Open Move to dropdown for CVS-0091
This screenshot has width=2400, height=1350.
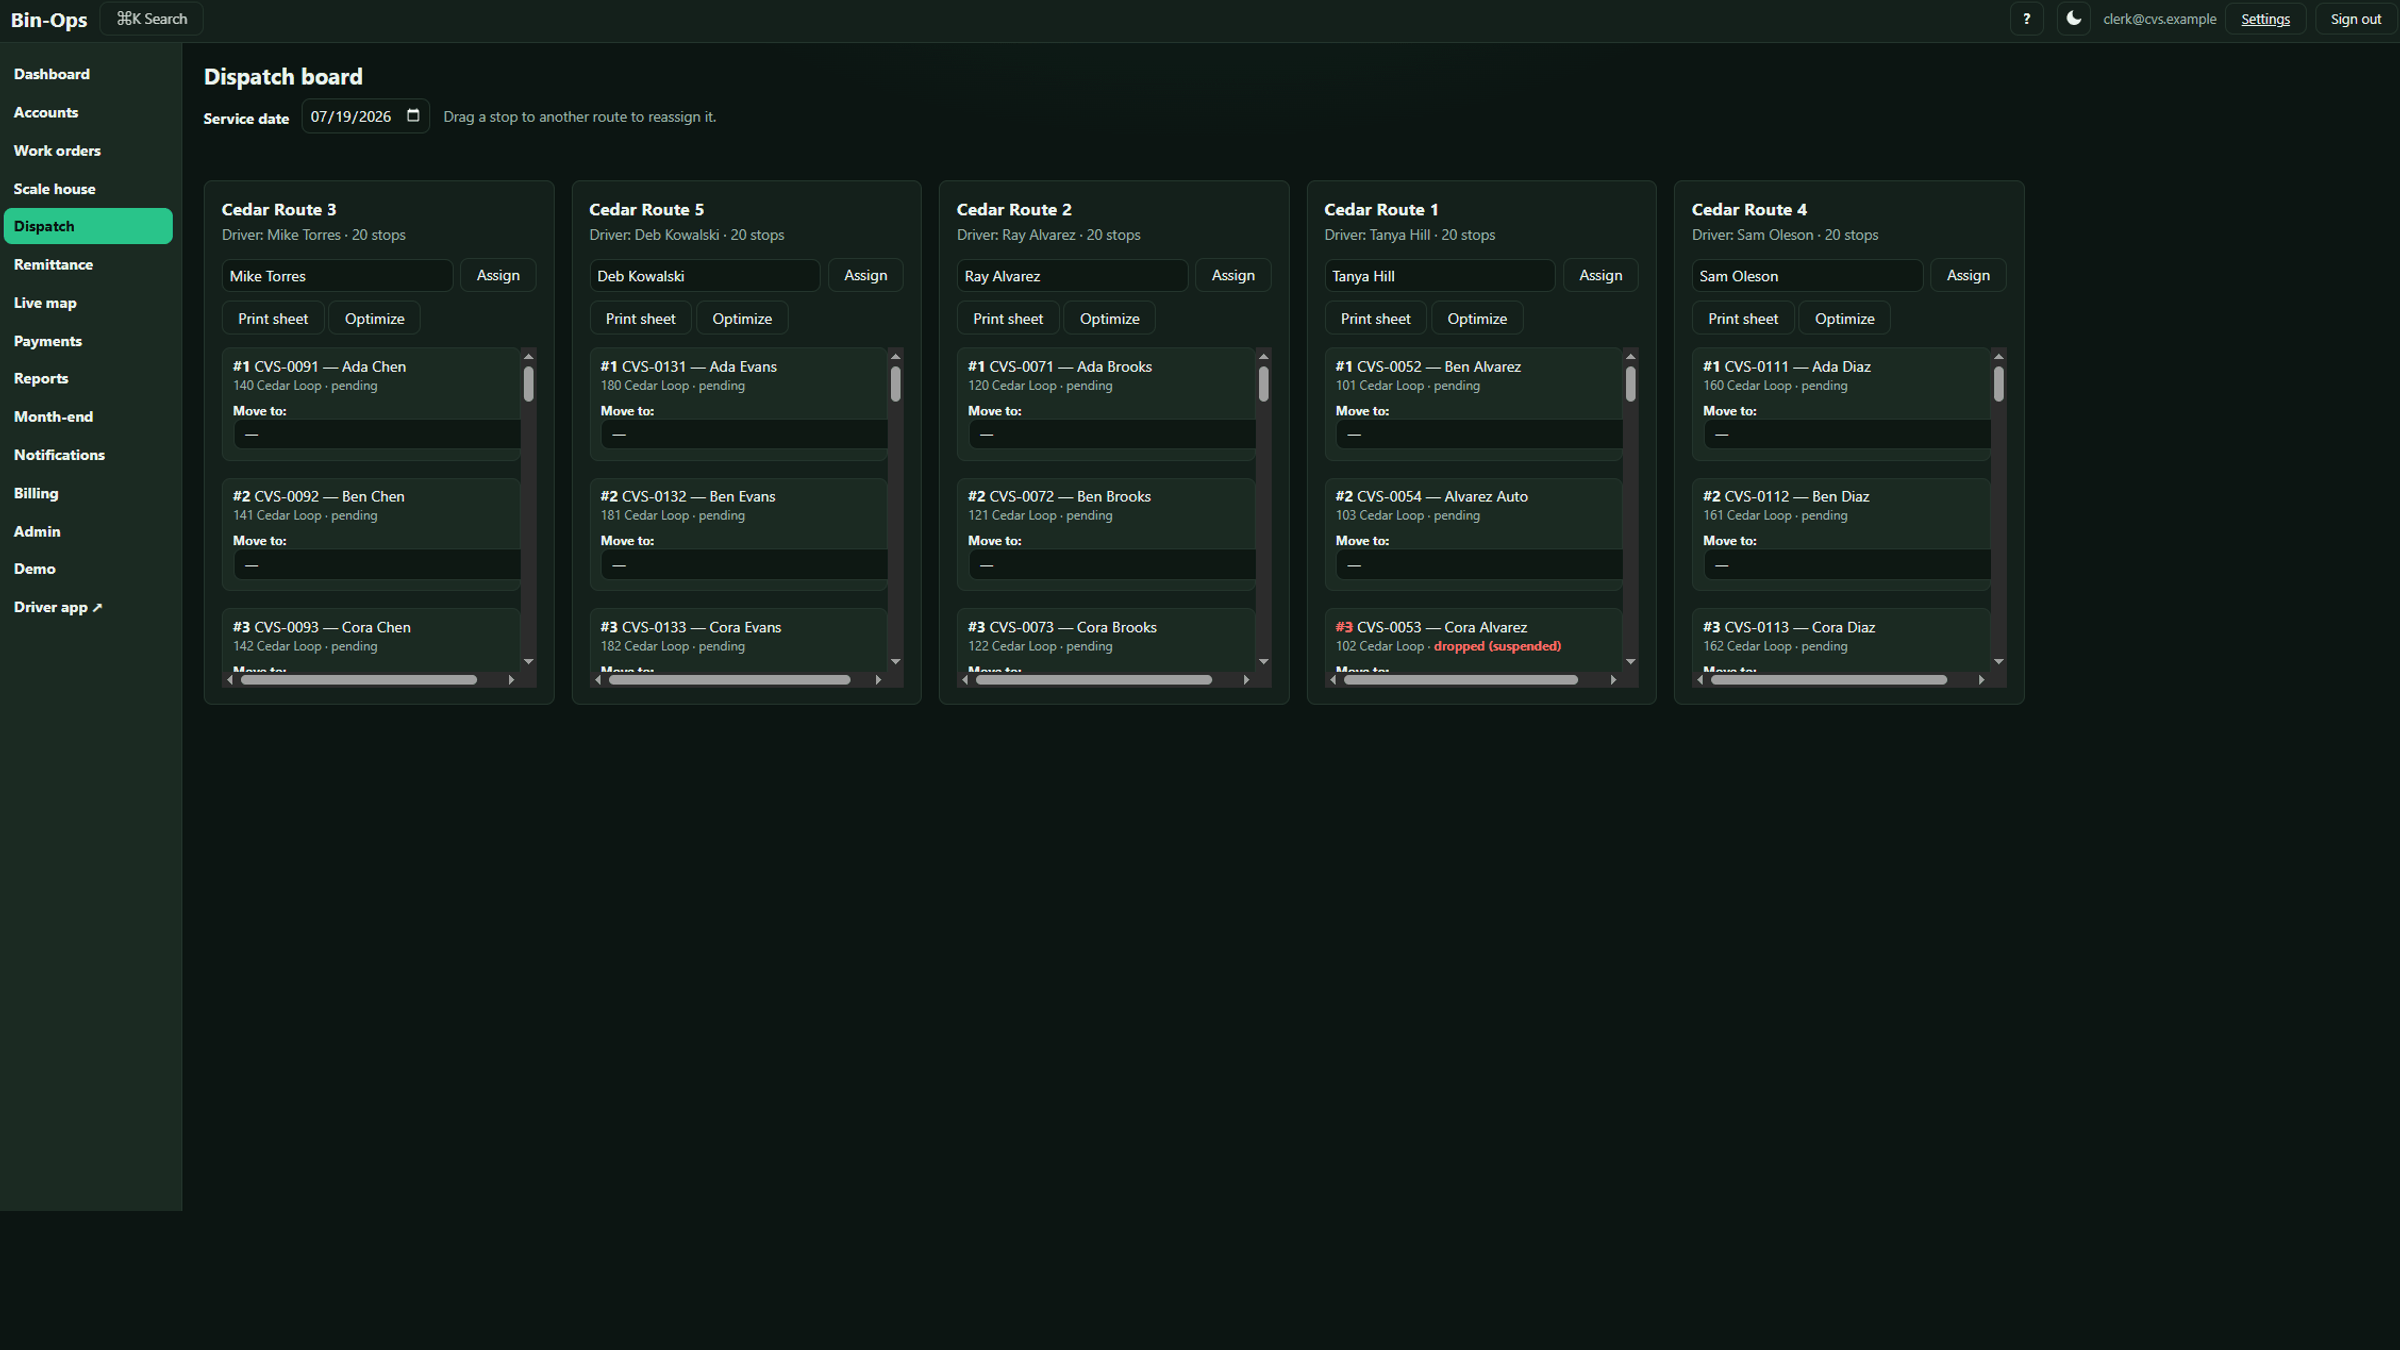(x=377, y=434)
